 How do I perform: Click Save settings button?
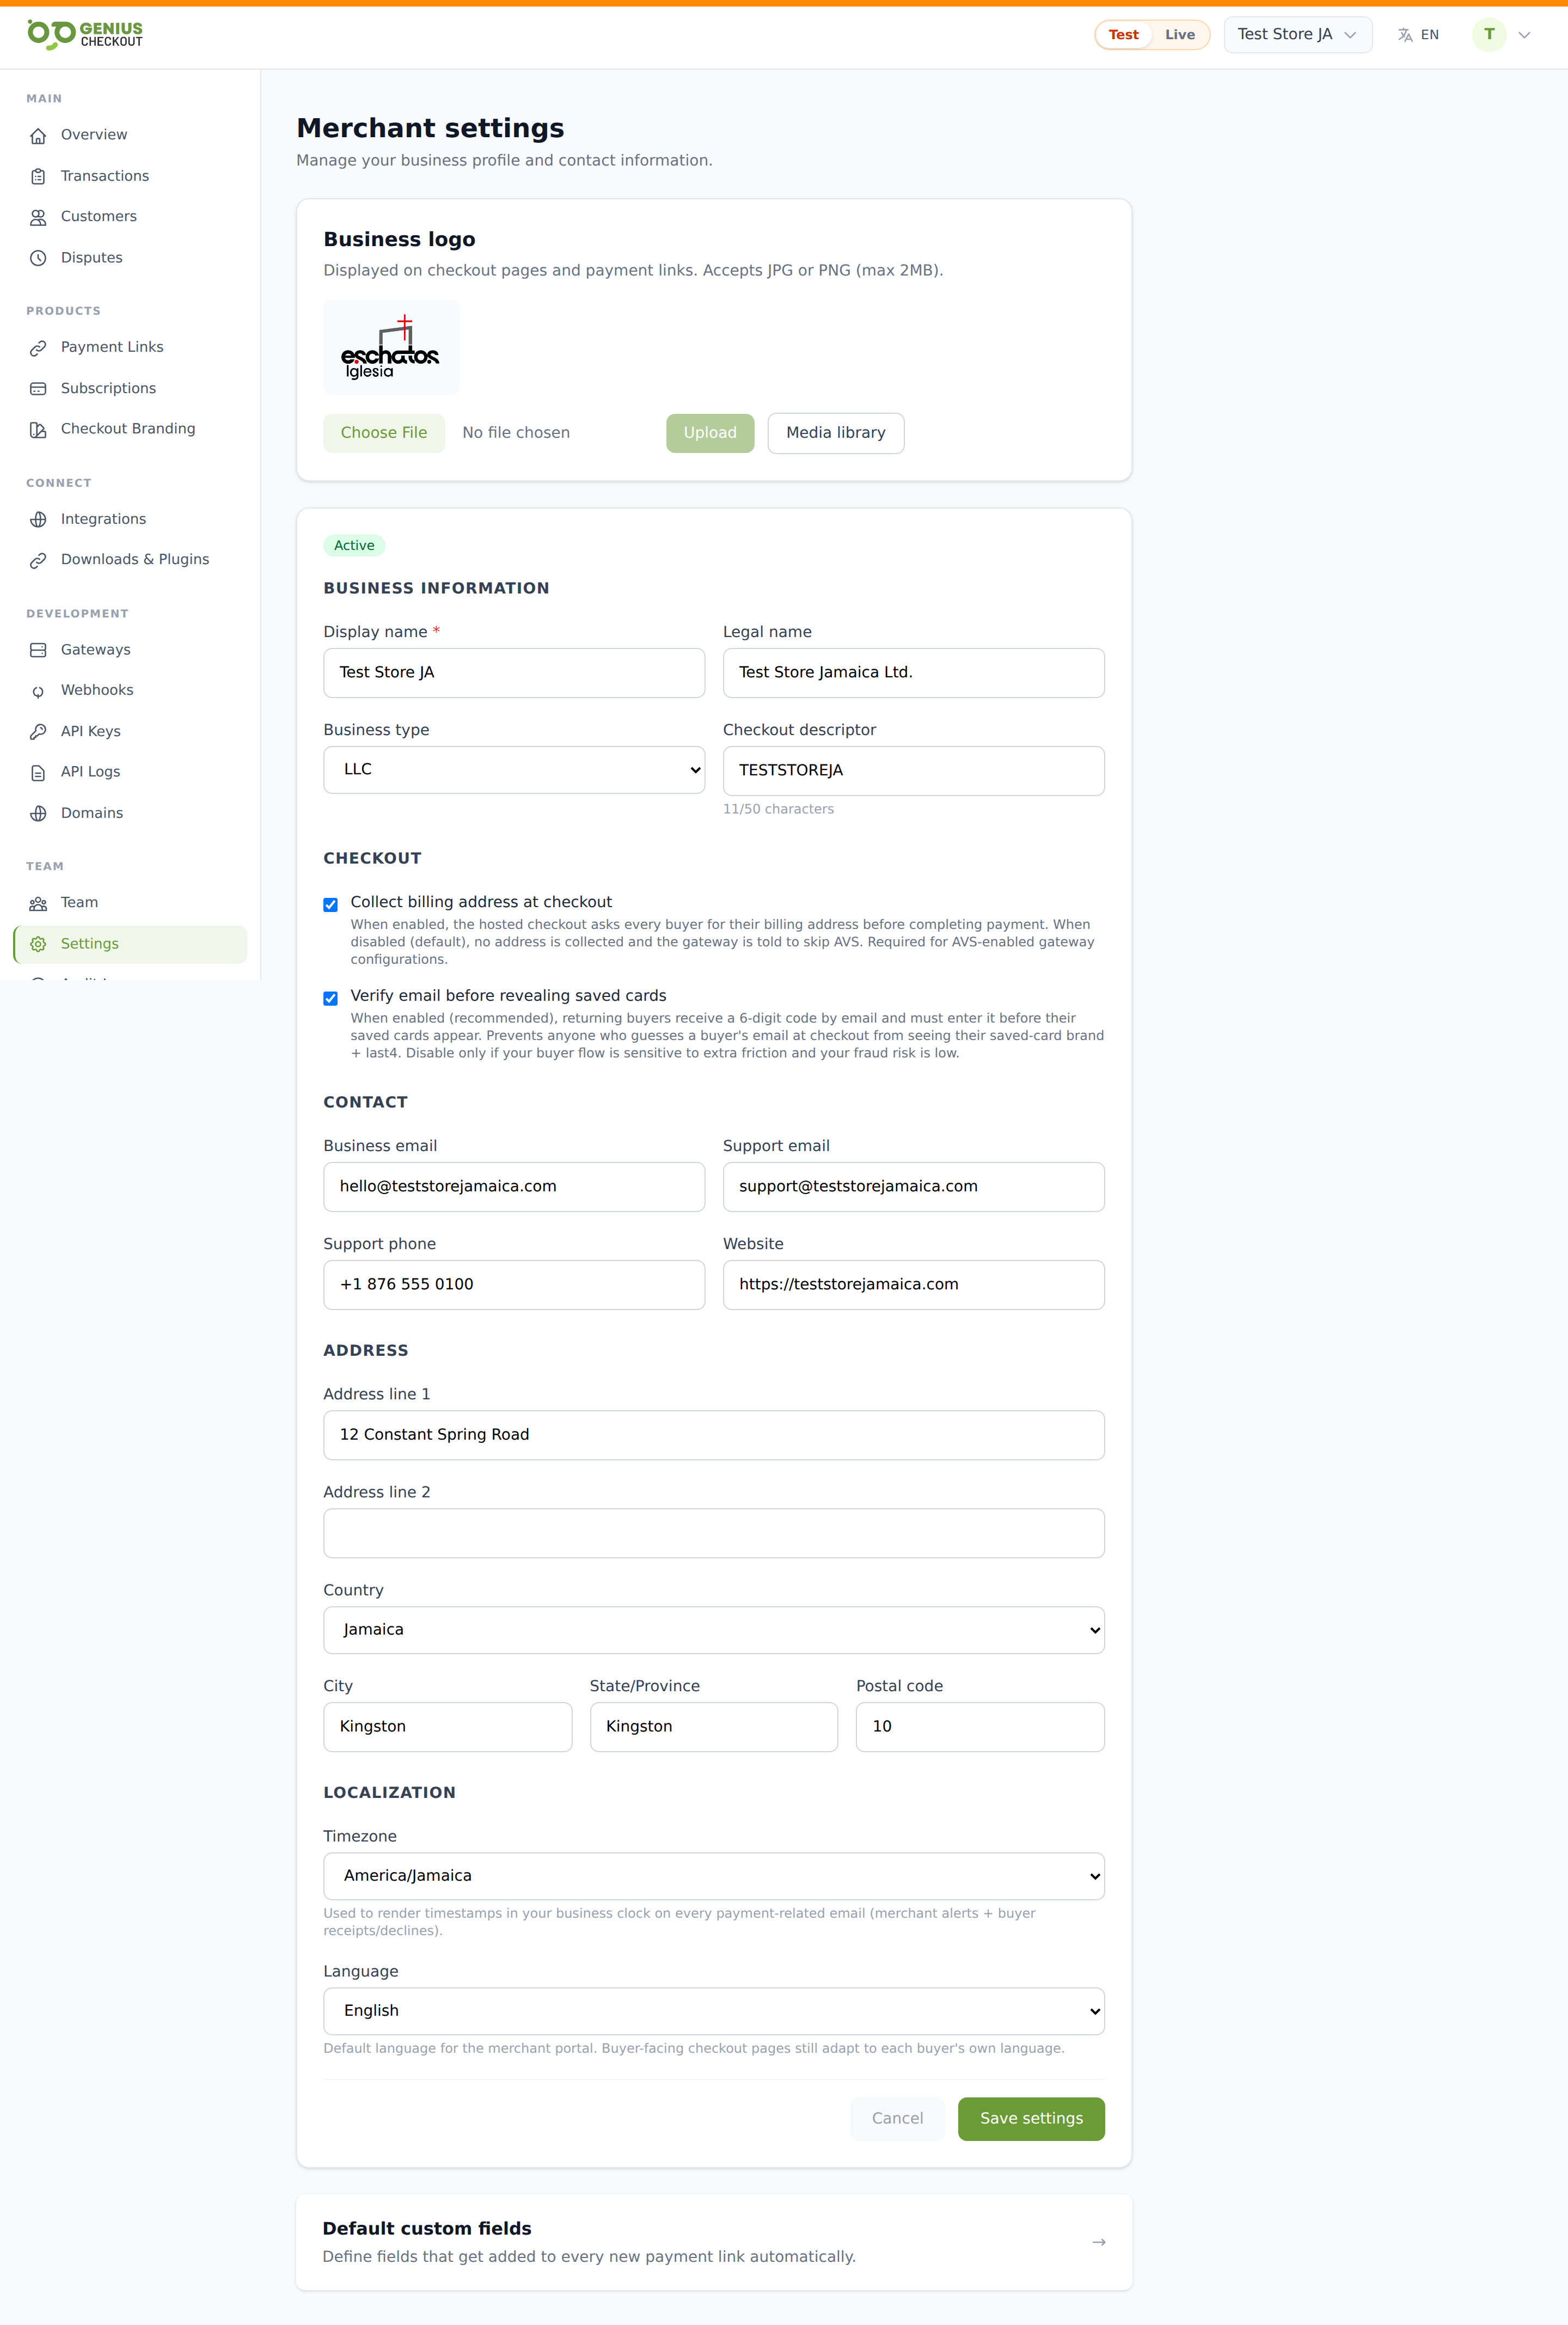point(1031,2118)
